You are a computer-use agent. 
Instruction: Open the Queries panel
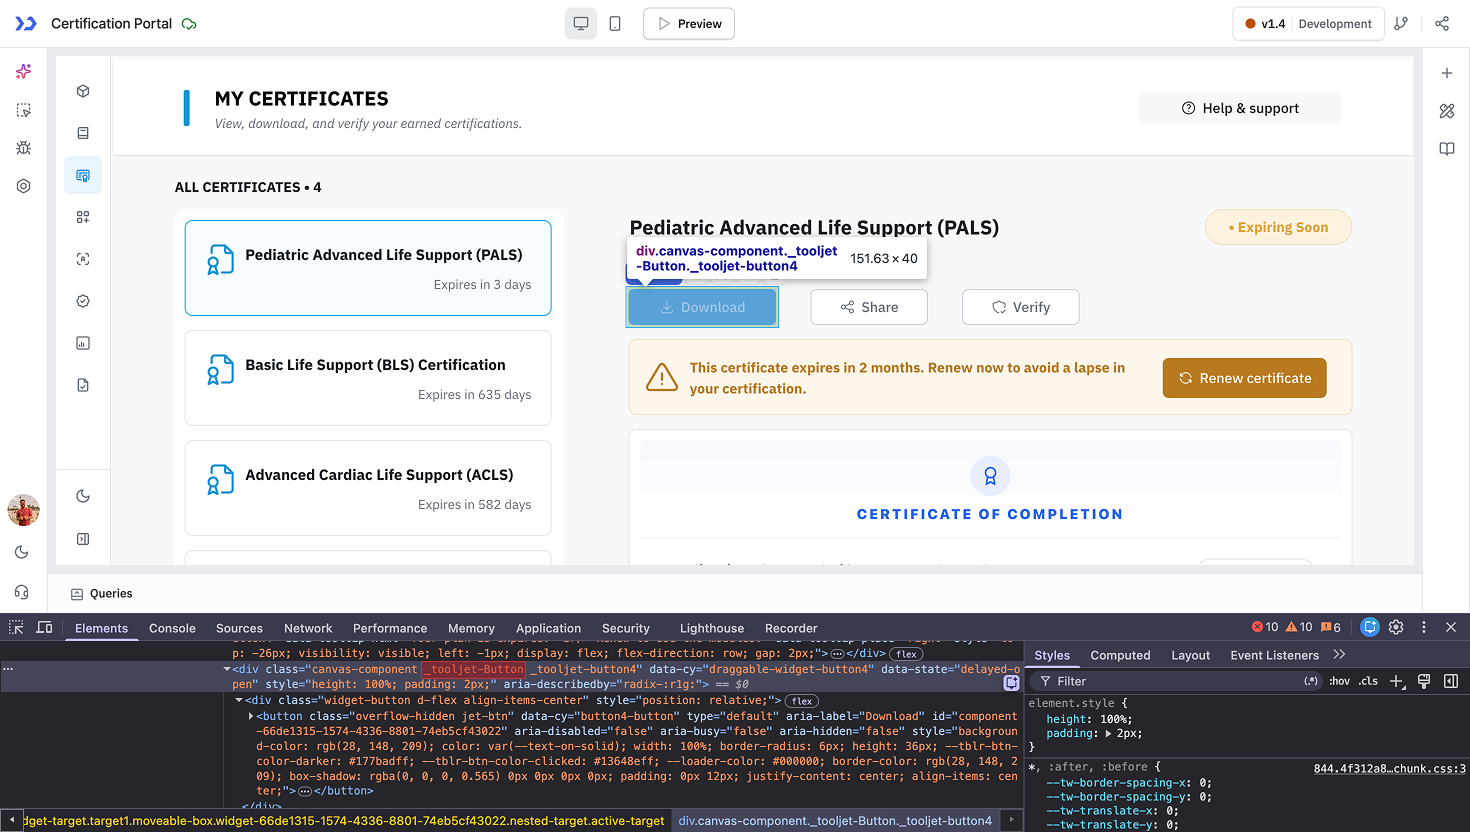[x=102, y=593]
